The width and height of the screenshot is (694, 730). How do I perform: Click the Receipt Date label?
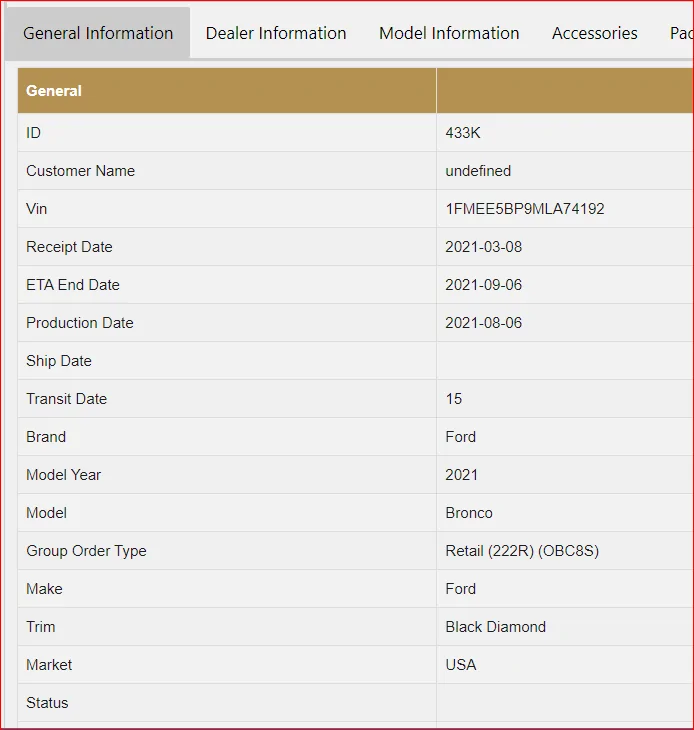pyautogui.click(x=69, y=247)
